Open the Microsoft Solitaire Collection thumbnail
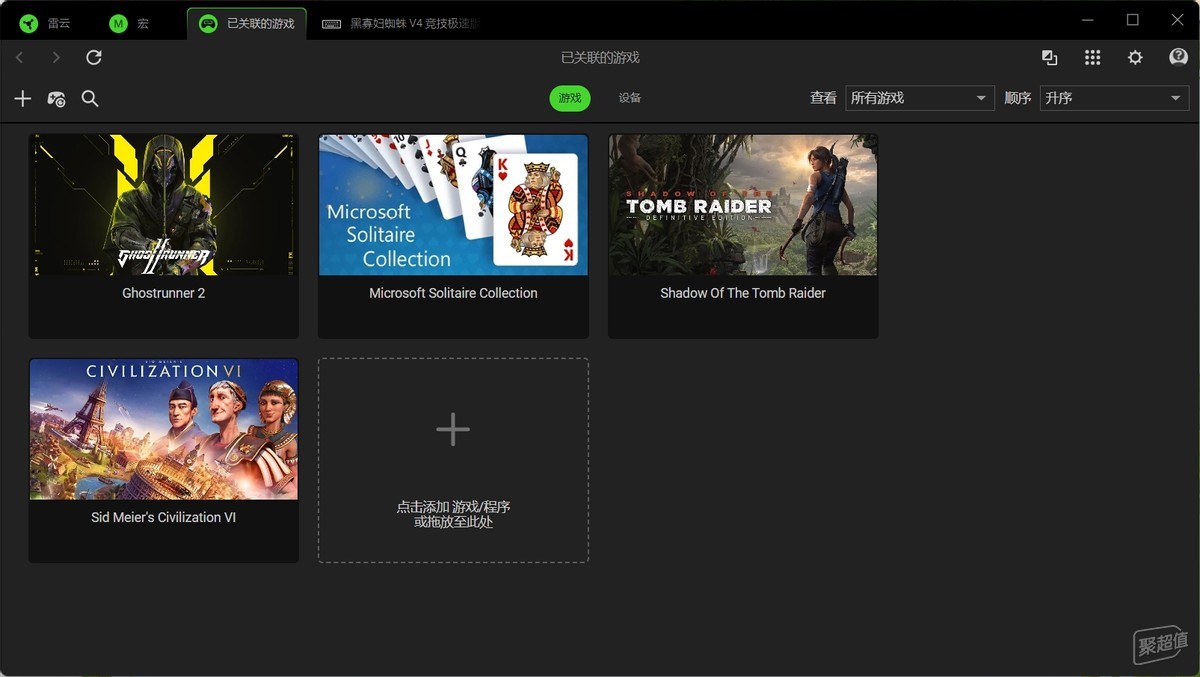This screenshot has width=1200, height=677. [x=453, y=205]
